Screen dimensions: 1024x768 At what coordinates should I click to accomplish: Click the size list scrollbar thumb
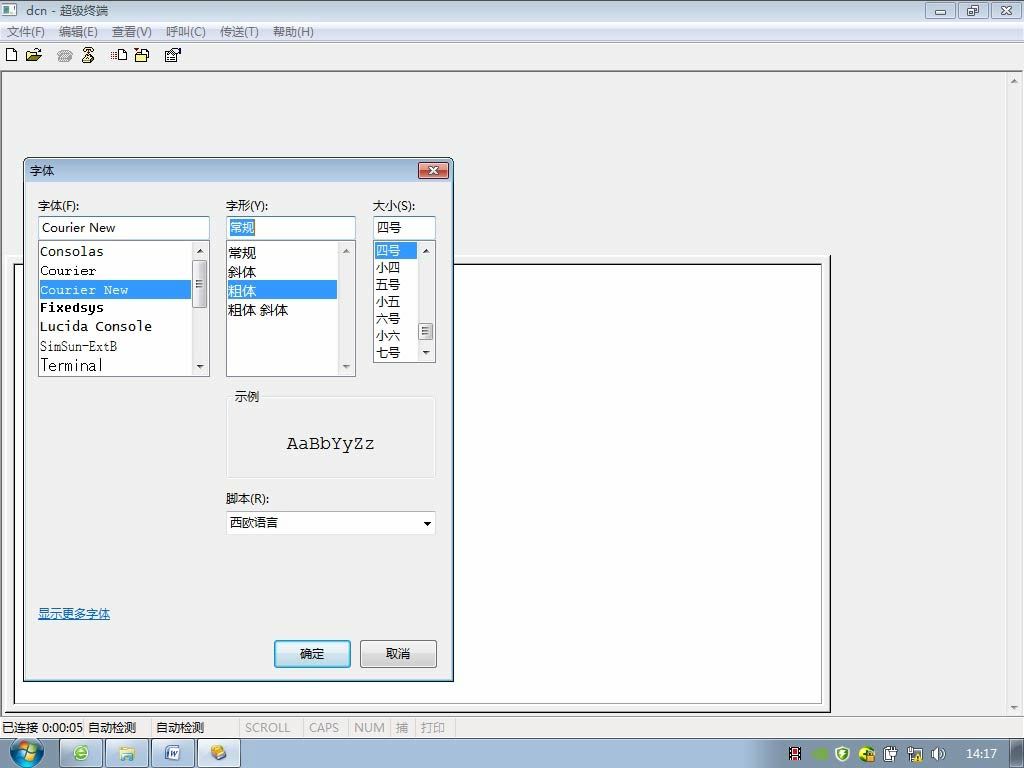(x=426, y=332)
